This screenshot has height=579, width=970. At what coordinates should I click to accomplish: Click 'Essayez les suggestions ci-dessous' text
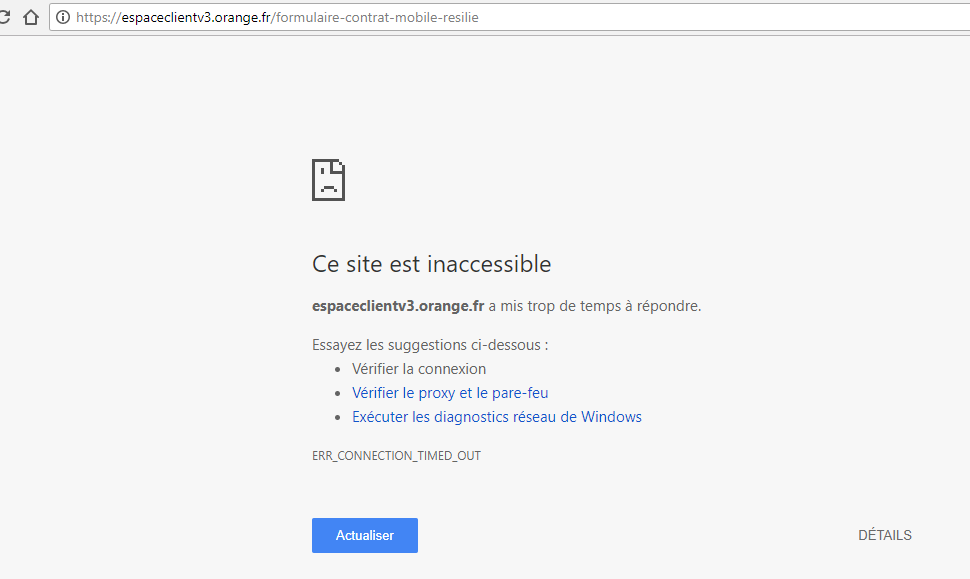(430, 345)
